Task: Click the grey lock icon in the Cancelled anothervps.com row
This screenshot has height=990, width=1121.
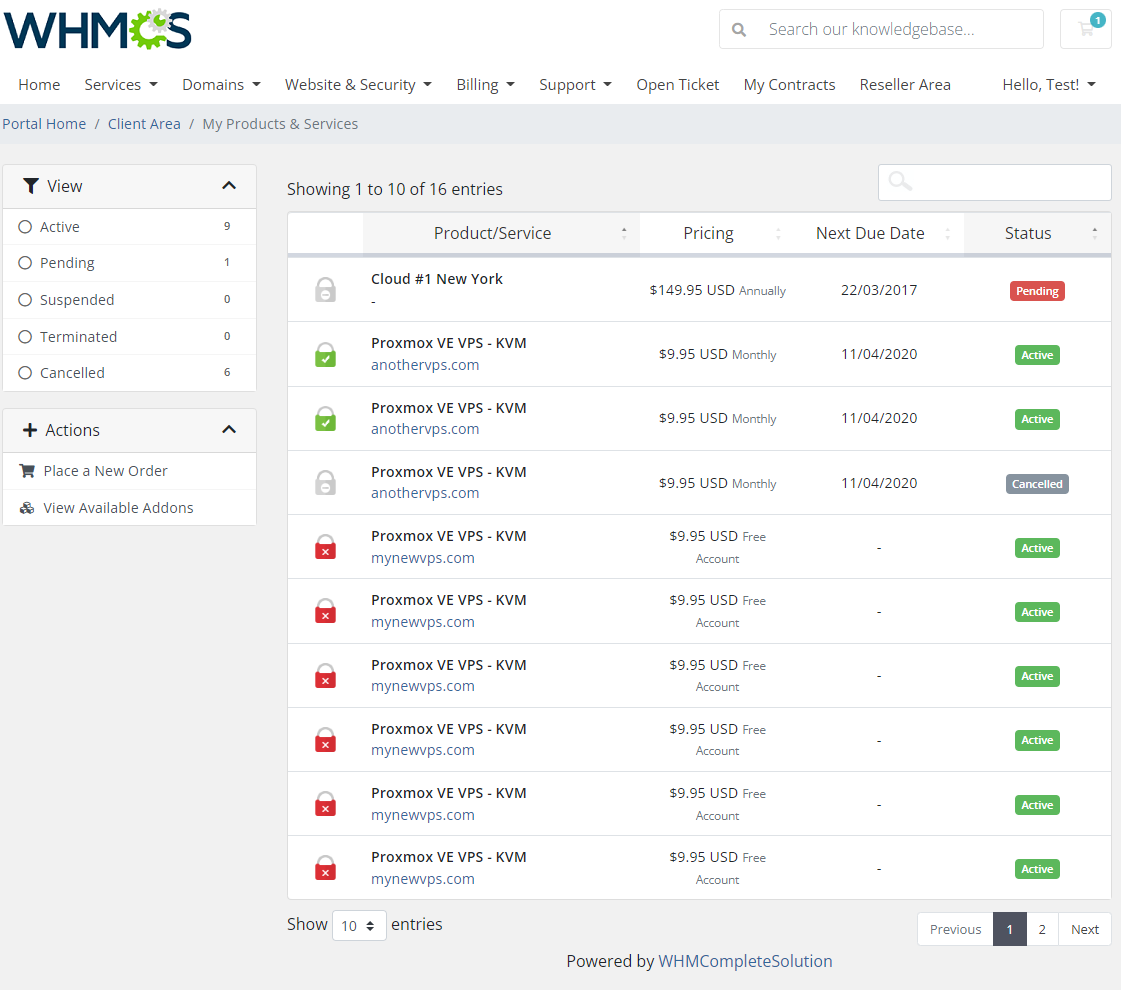Action: click(325, 483)
